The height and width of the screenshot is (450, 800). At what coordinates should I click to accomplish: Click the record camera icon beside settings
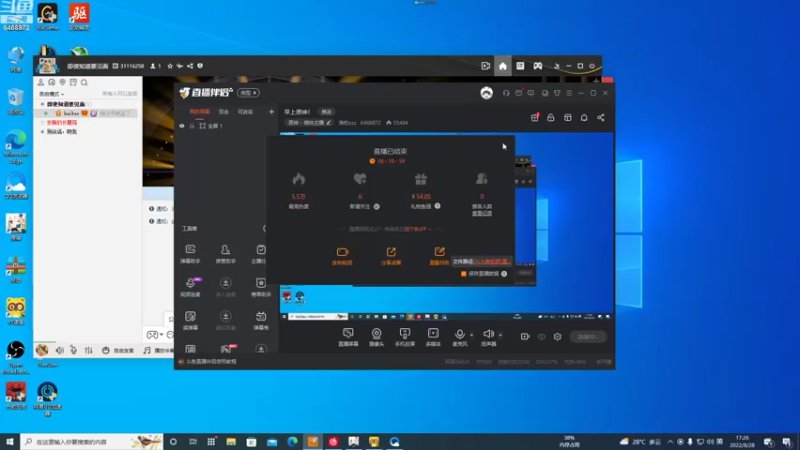coord(525,337)
